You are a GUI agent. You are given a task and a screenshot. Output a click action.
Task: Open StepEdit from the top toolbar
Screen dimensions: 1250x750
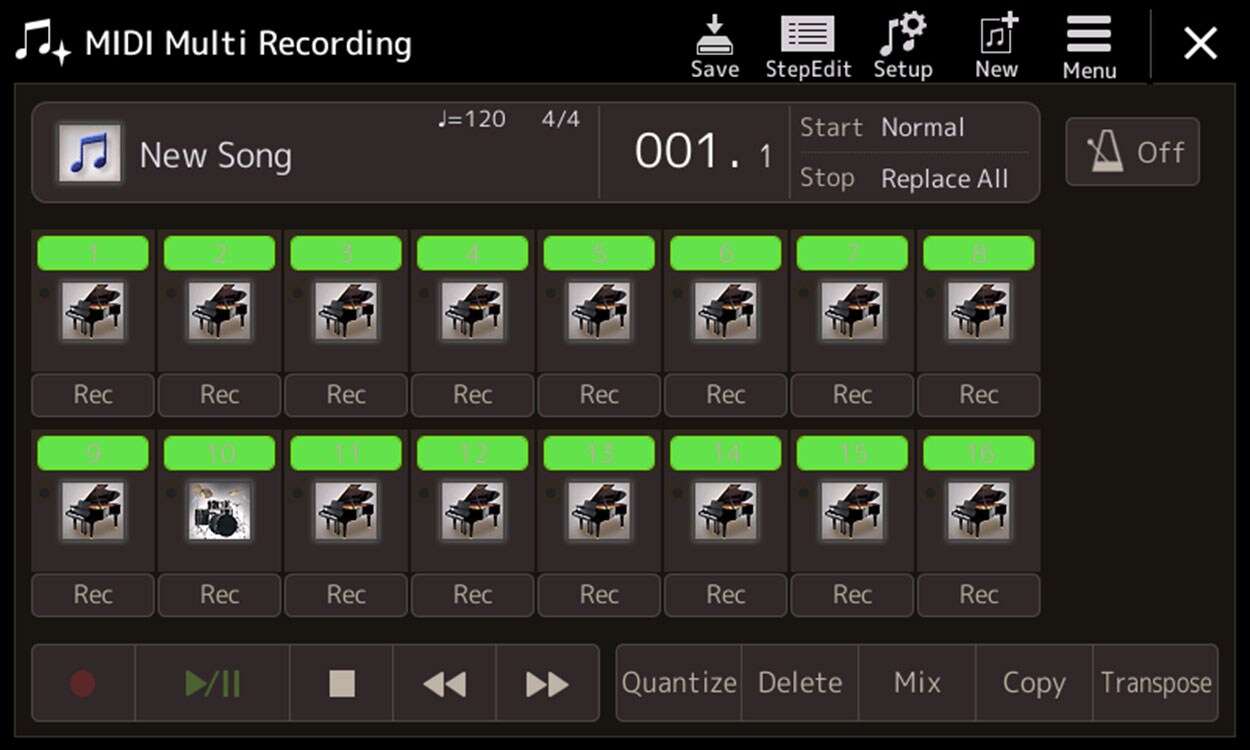(x=807, y=45)
